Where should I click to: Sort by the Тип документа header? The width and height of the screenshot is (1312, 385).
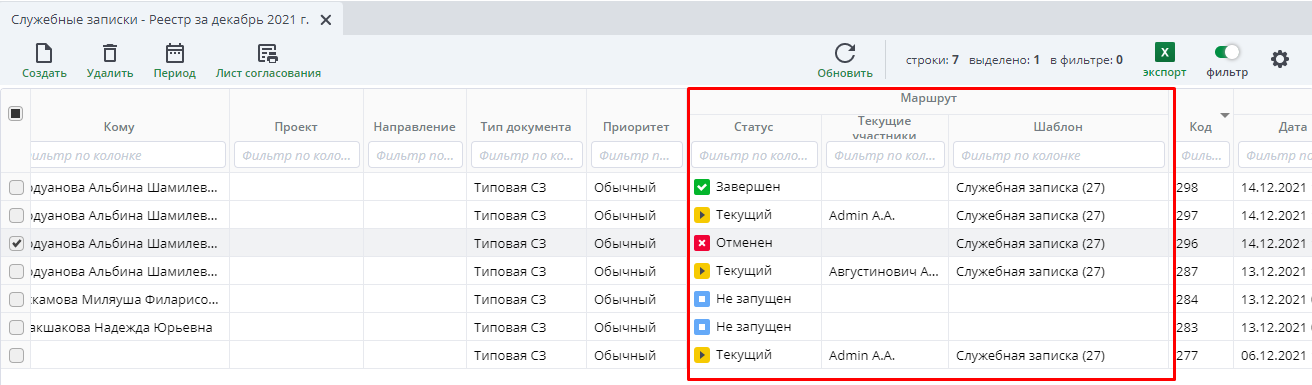click(x=526, y=127)
